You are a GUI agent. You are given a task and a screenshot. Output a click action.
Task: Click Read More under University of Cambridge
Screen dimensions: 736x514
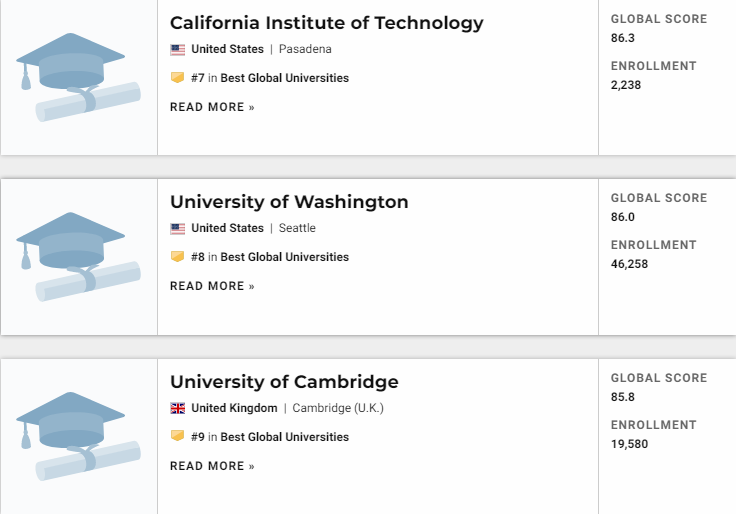click(x=212, y=466)
